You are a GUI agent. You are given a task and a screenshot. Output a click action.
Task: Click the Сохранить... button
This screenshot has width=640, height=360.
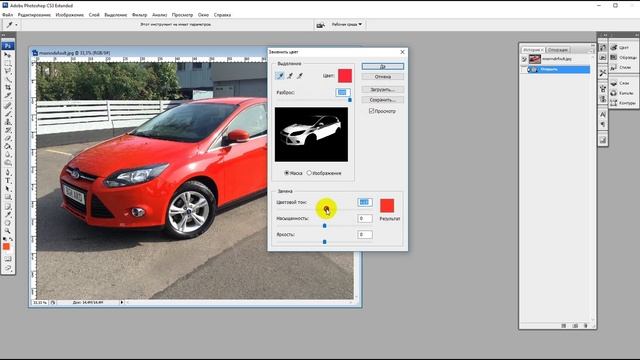tap(382, 100)
